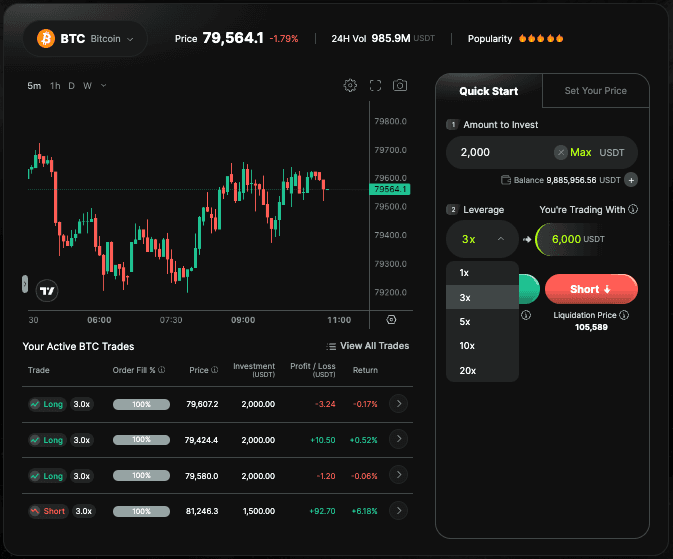Show Liquidation Price info under Short
Image resolution: width=673 pixels, height=559 pixels.
point(624,315)
